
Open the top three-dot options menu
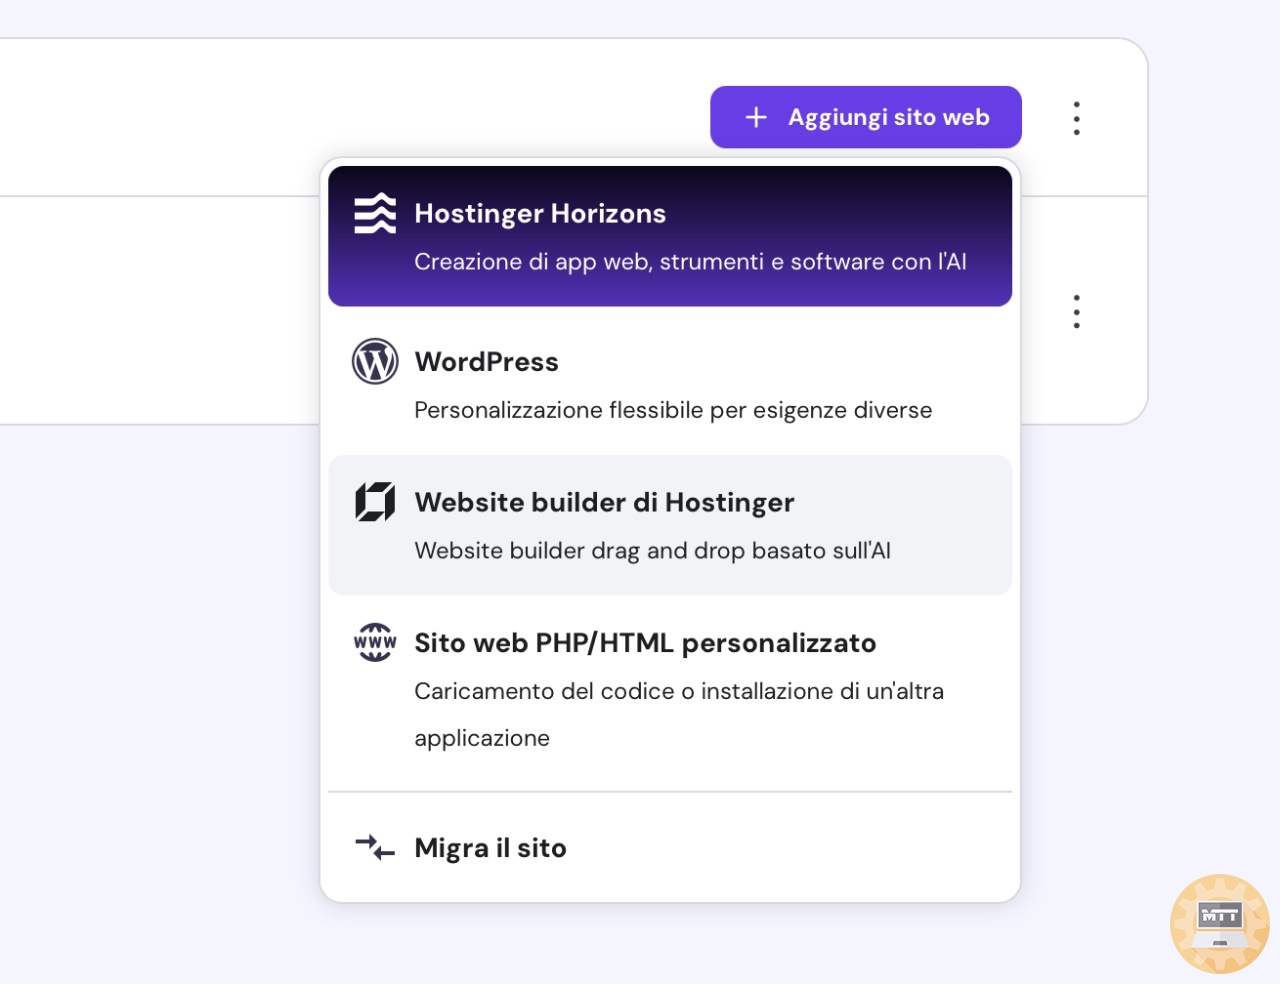1076,118
